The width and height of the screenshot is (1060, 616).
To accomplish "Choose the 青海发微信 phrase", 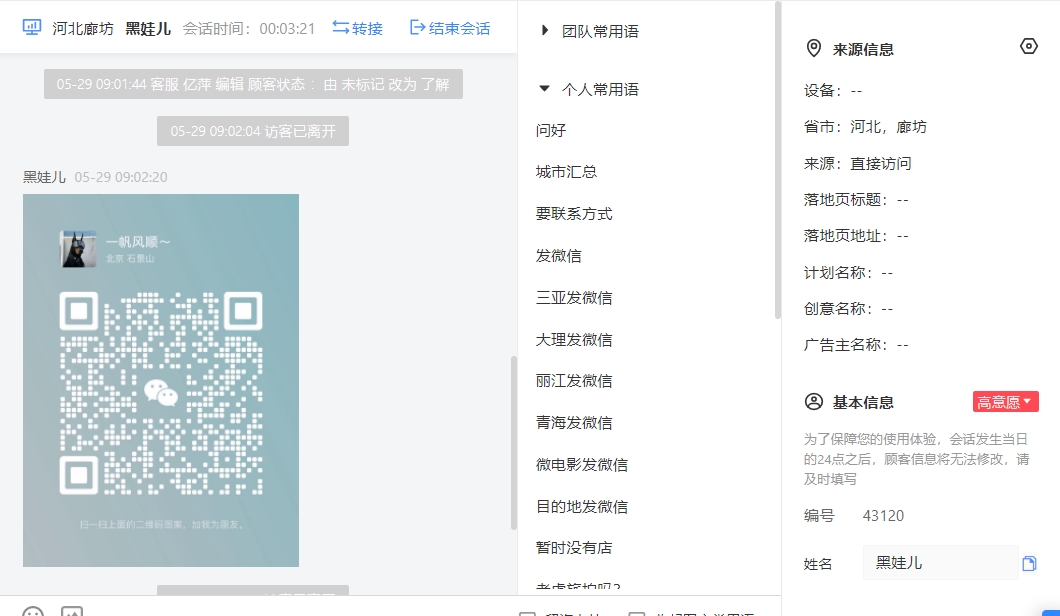I will (574, 423).
